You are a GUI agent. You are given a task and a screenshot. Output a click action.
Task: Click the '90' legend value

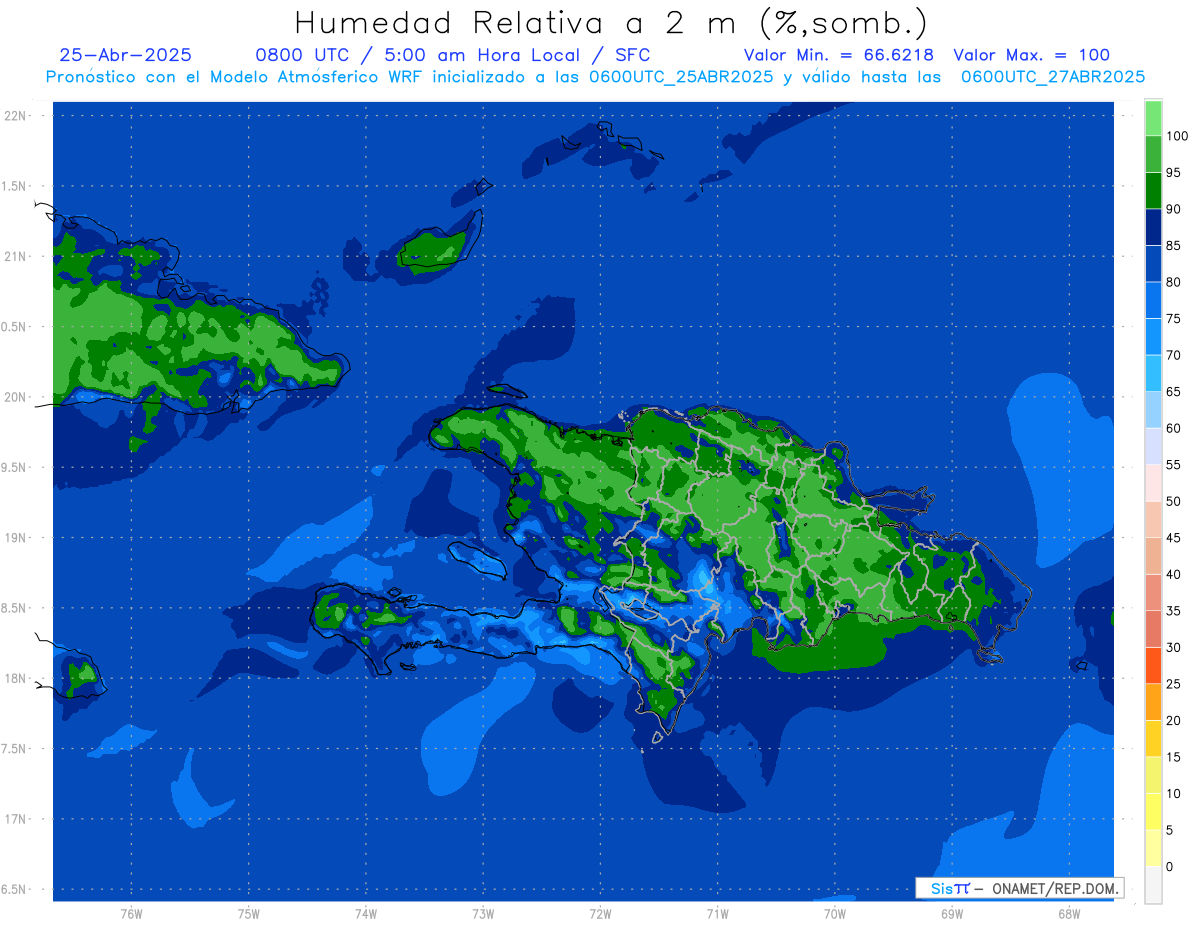[1173, 209]
